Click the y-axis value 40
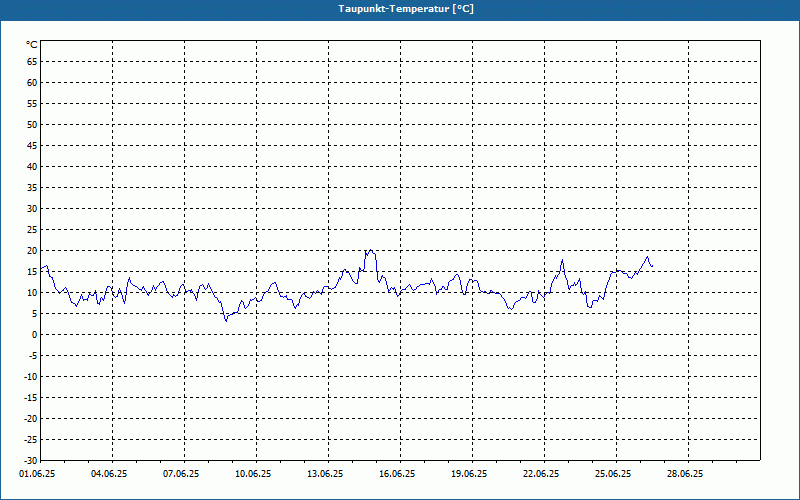Viewport: 800px width, 500px height. tap(32, 167)
